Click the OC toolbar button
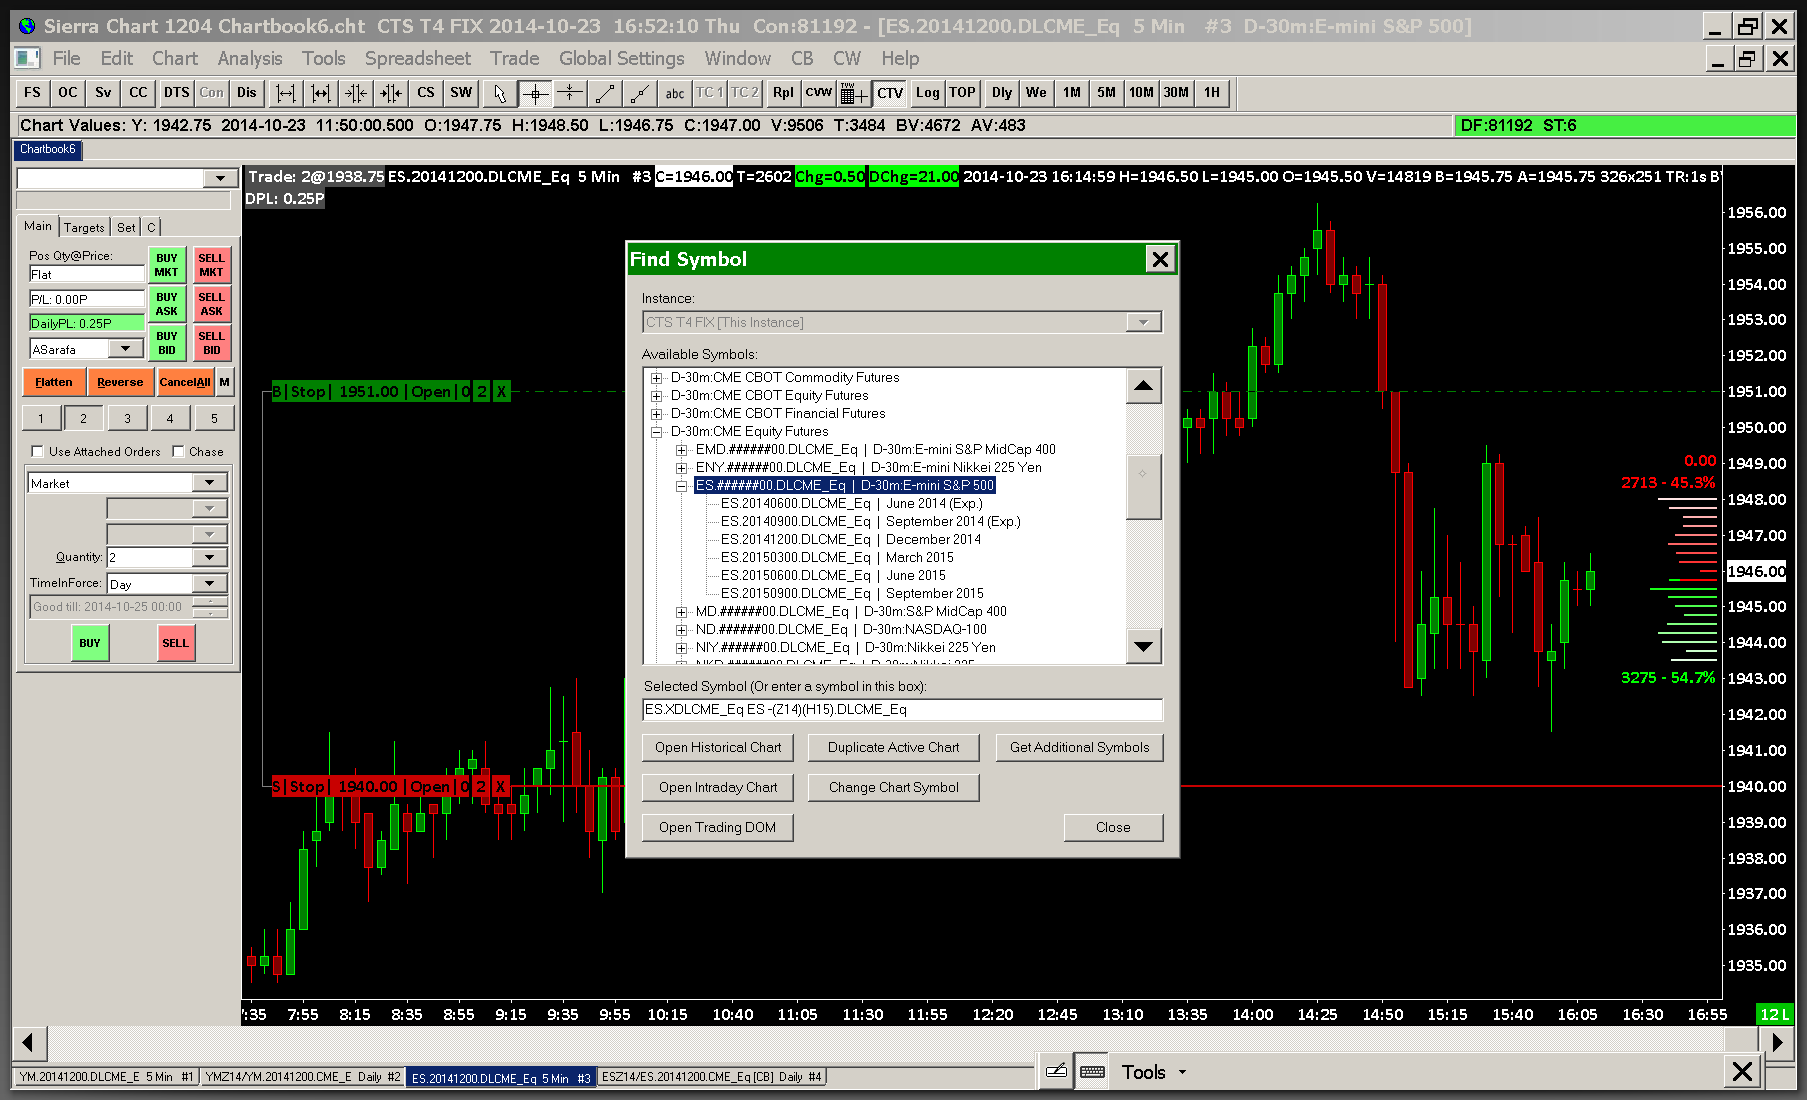This screenshot has width=1807, height=1100. [x=67, y=93]
